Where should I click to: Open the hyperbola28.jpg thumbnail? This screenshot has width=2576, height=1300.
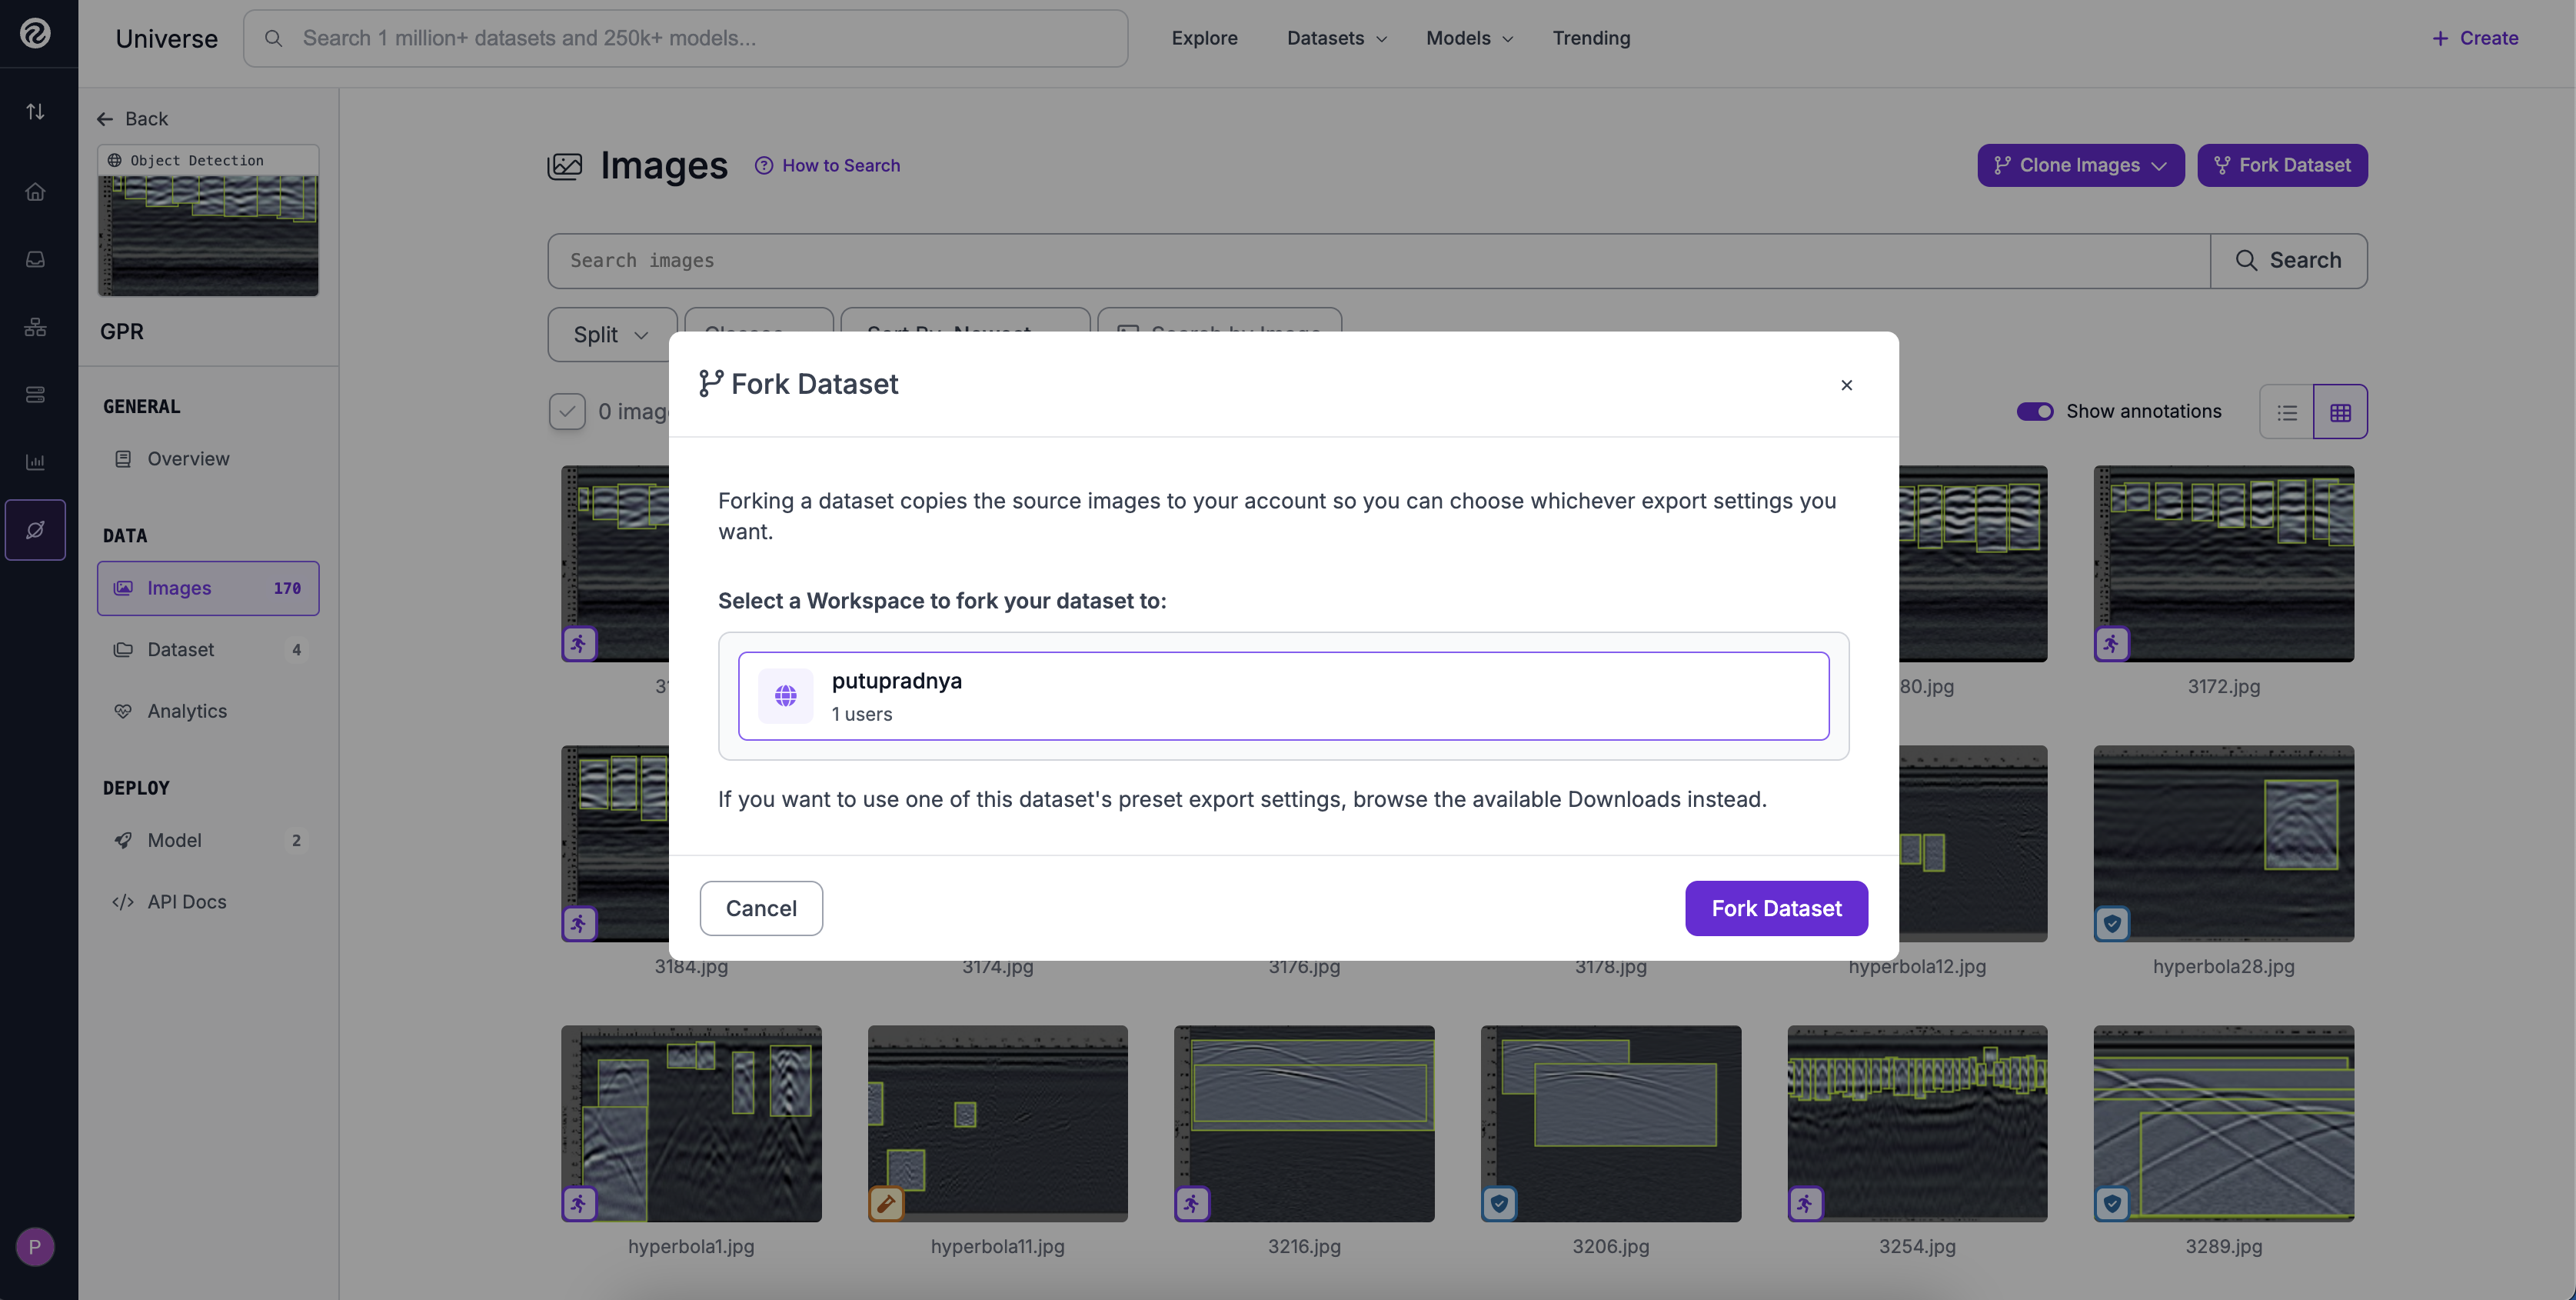2224,843
